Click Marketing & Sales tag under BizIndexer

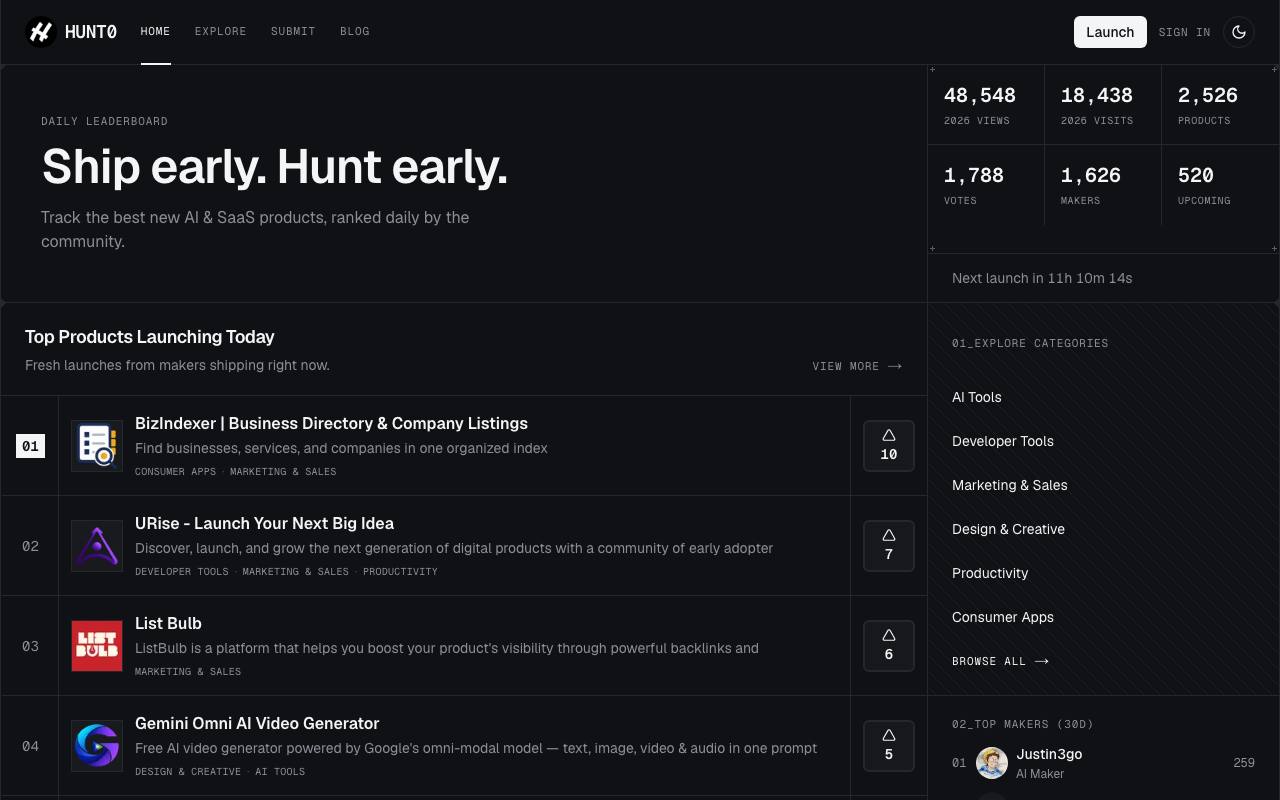coord(283,471)
